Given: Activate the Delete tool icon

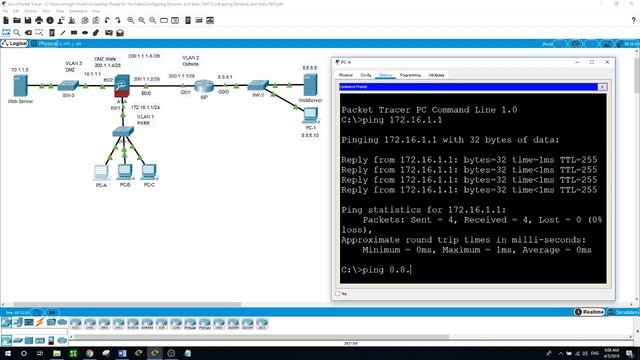Looking at the screenshot, I should 28,32.
